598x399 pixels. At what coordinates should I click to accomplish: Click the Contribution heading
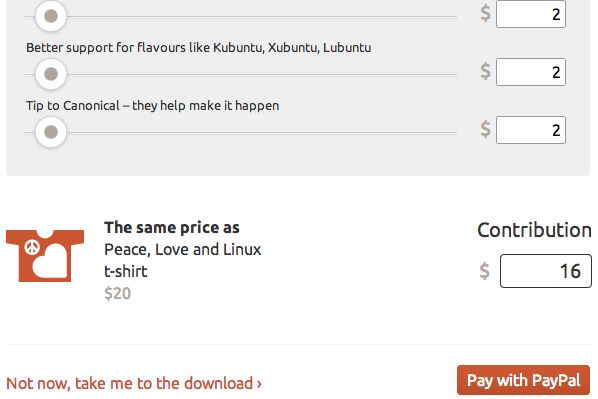click(x=534, y=230)
